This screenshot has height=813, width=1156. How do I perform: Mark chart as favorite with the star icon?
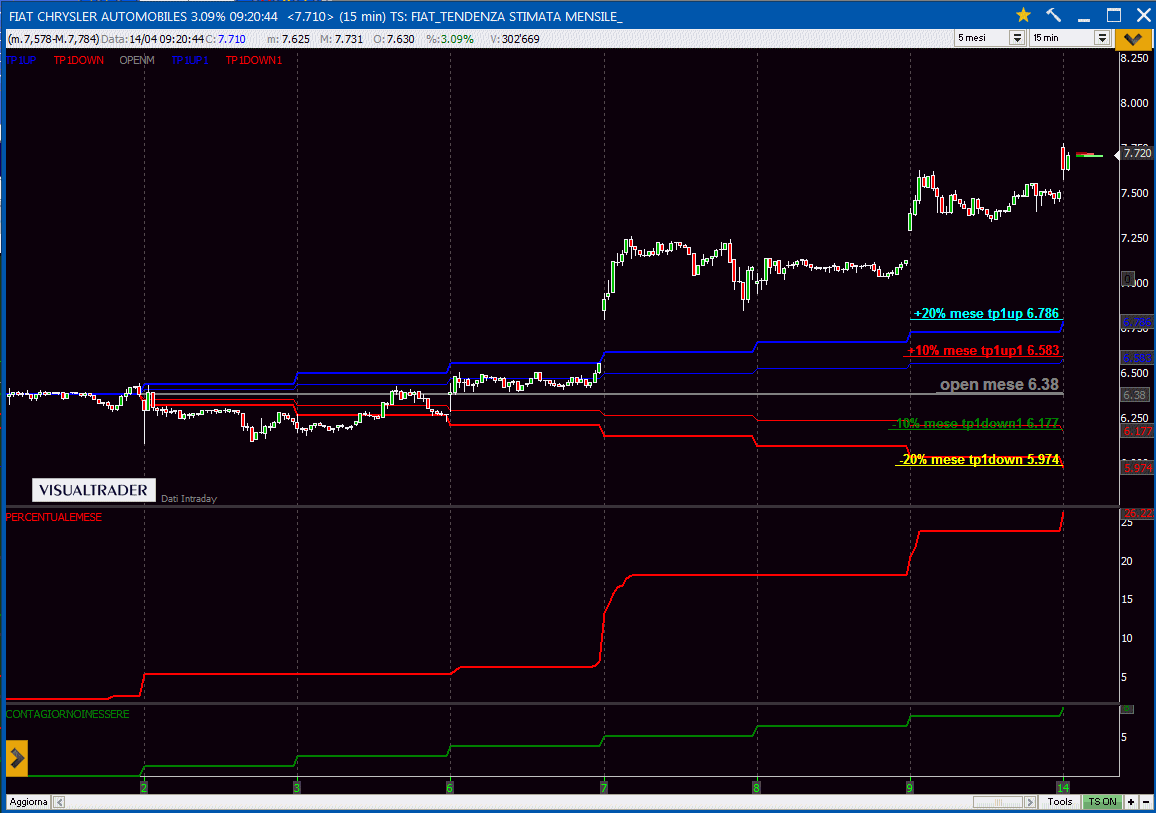point(1023,15)
